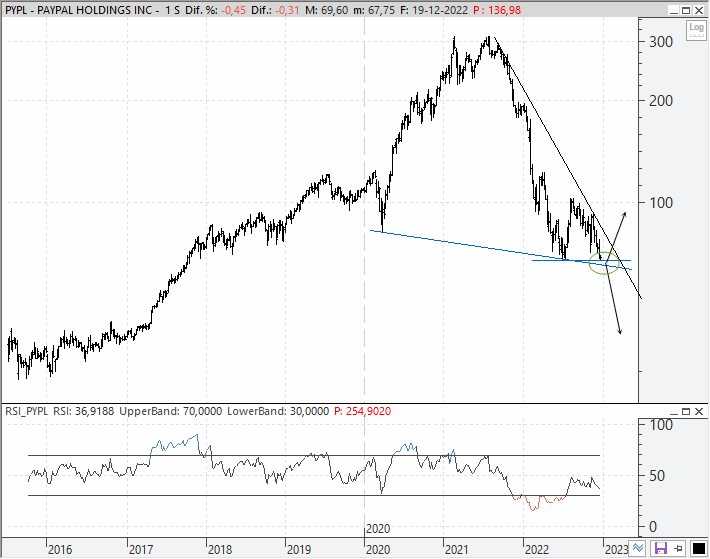Click the red 'P: 254,9020' value

tap(362, 411)
